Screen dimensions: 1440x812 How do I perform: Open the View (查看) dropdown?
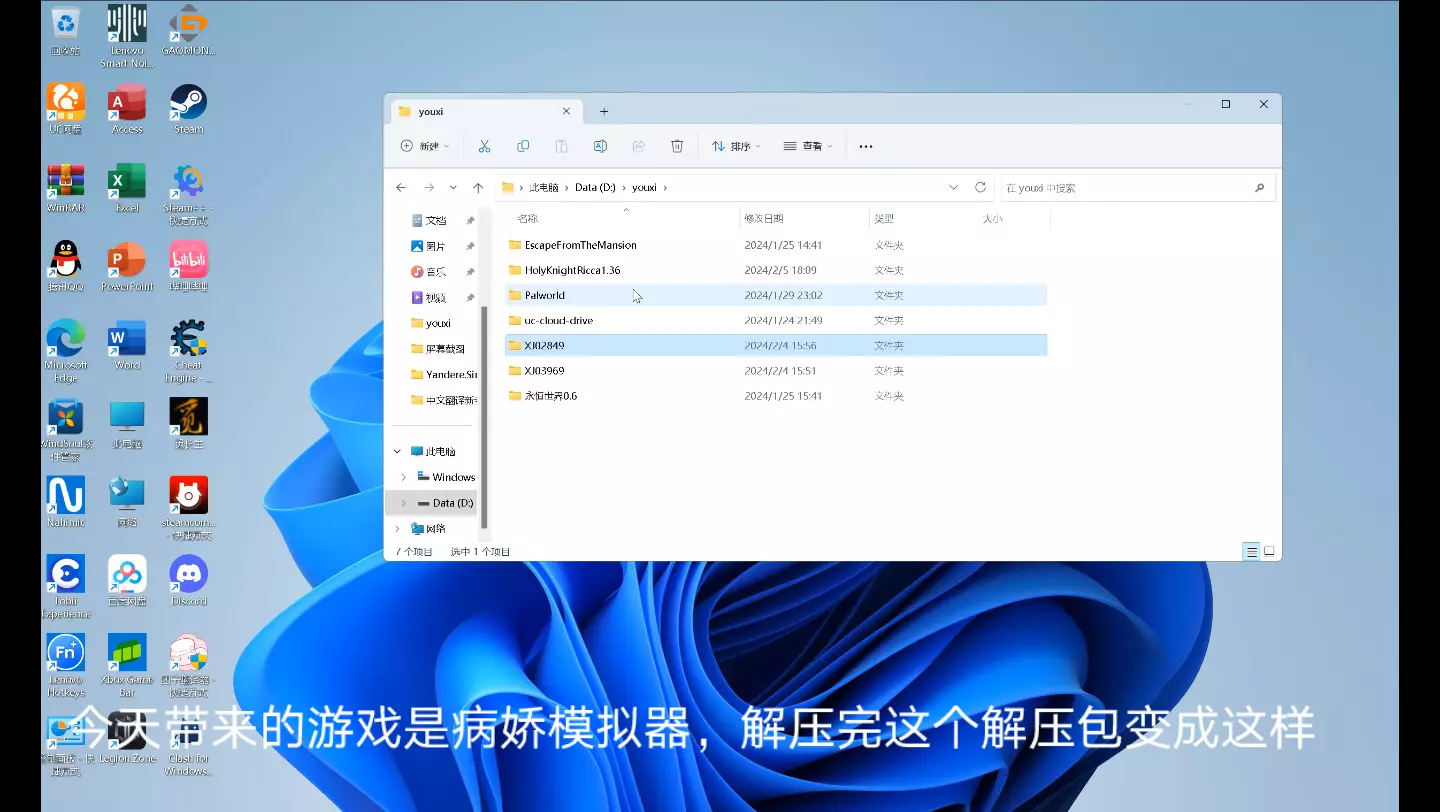pos(808,146)
